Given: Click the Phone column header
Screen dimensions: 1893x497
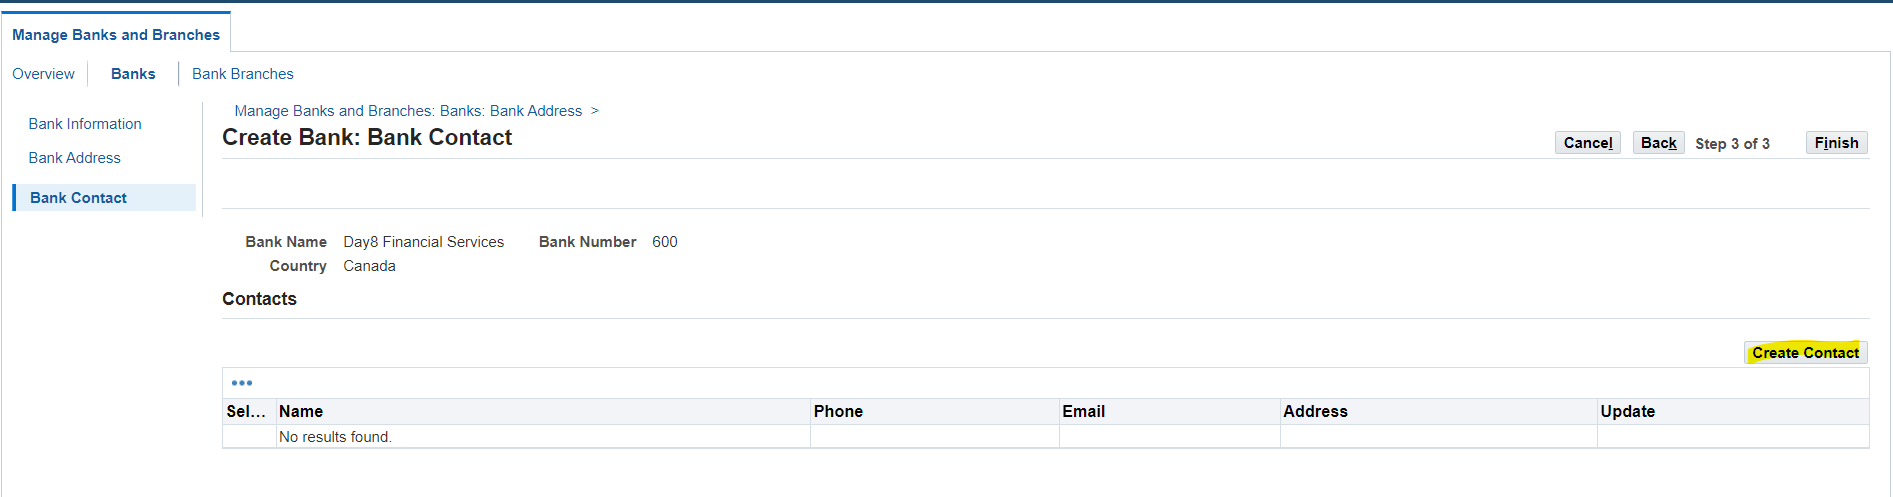Looking at the screenshot, I should point(935,411).
